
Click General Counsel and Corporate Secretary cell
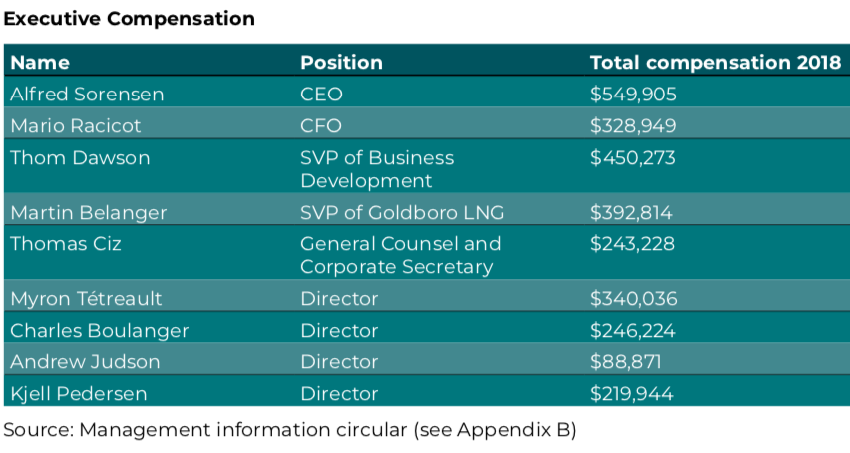(x=400, y=255)
